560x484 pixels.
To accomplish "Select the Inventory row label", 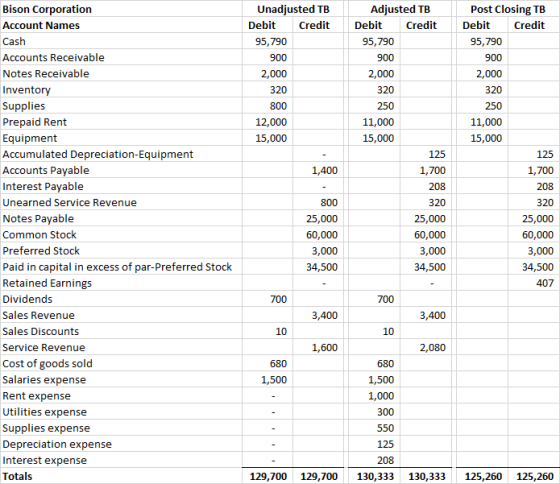I will click(26, 90).
